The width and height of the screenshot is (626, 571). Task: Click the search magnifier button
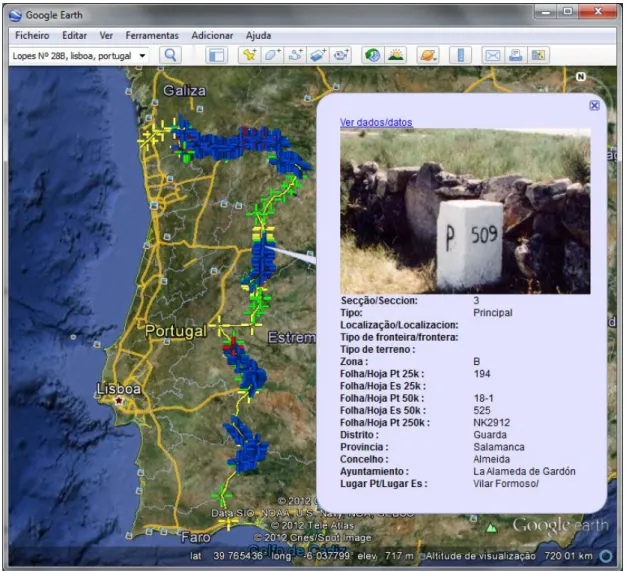tap(170, 55)
